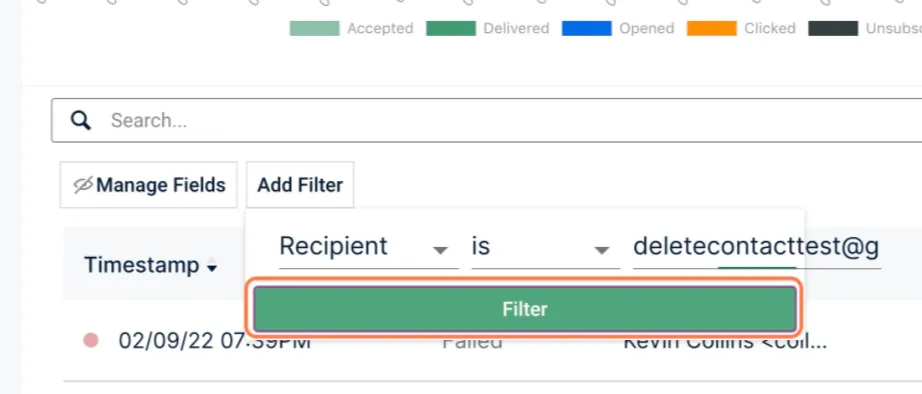The image size is (922, 394).
Task: Click the magnifying glass search icon
Action: [81, 120]
